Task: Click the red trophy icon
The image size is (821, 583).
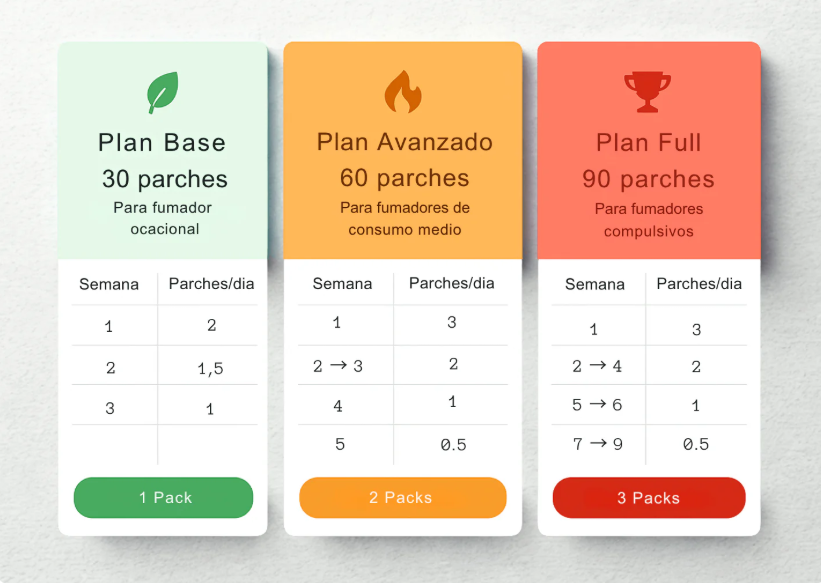Action: click(x=648, y=92)
